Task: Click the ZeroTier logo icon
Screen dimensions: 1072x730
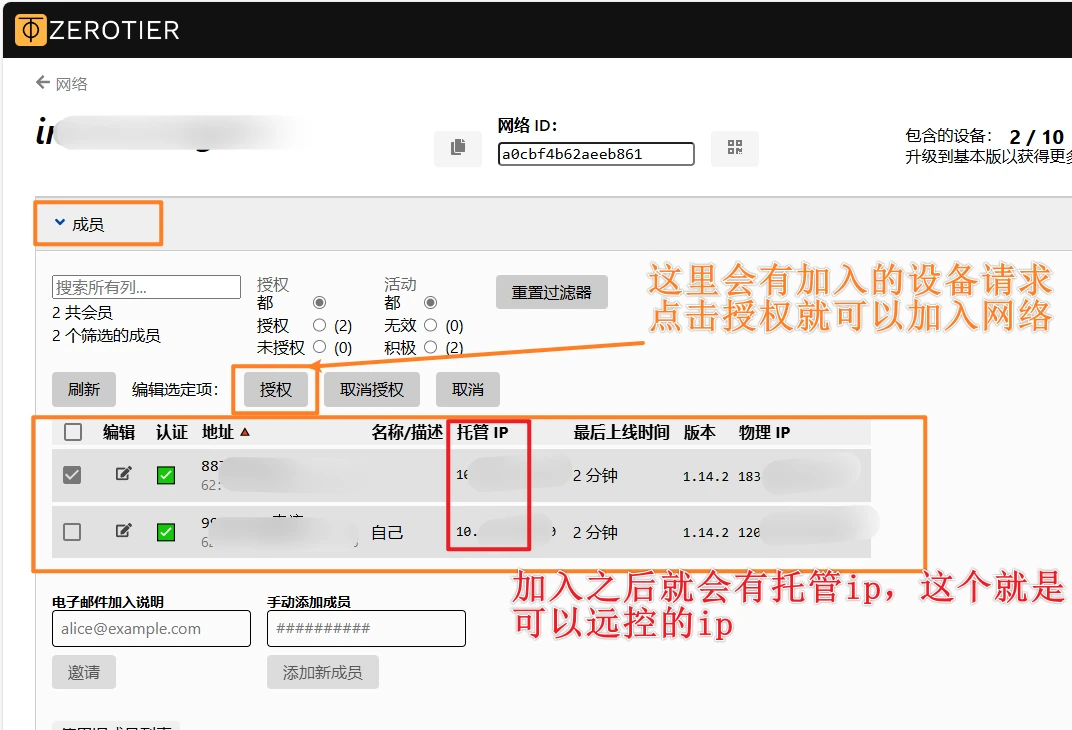Action: [31, 30]
